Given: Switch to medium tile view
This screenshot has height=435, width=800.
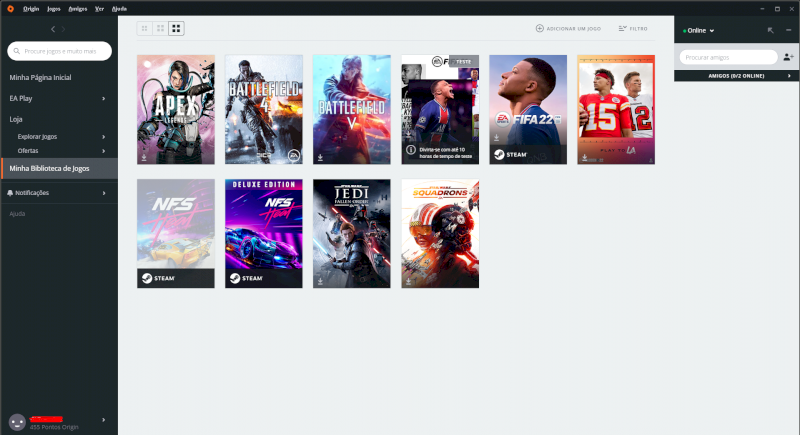Looking at the screenshot, I should 160,29.
